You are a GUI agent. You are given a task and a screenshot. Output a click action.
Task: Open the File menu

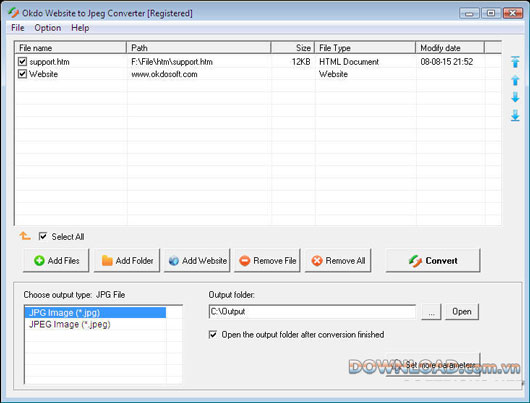pos(18,28)
